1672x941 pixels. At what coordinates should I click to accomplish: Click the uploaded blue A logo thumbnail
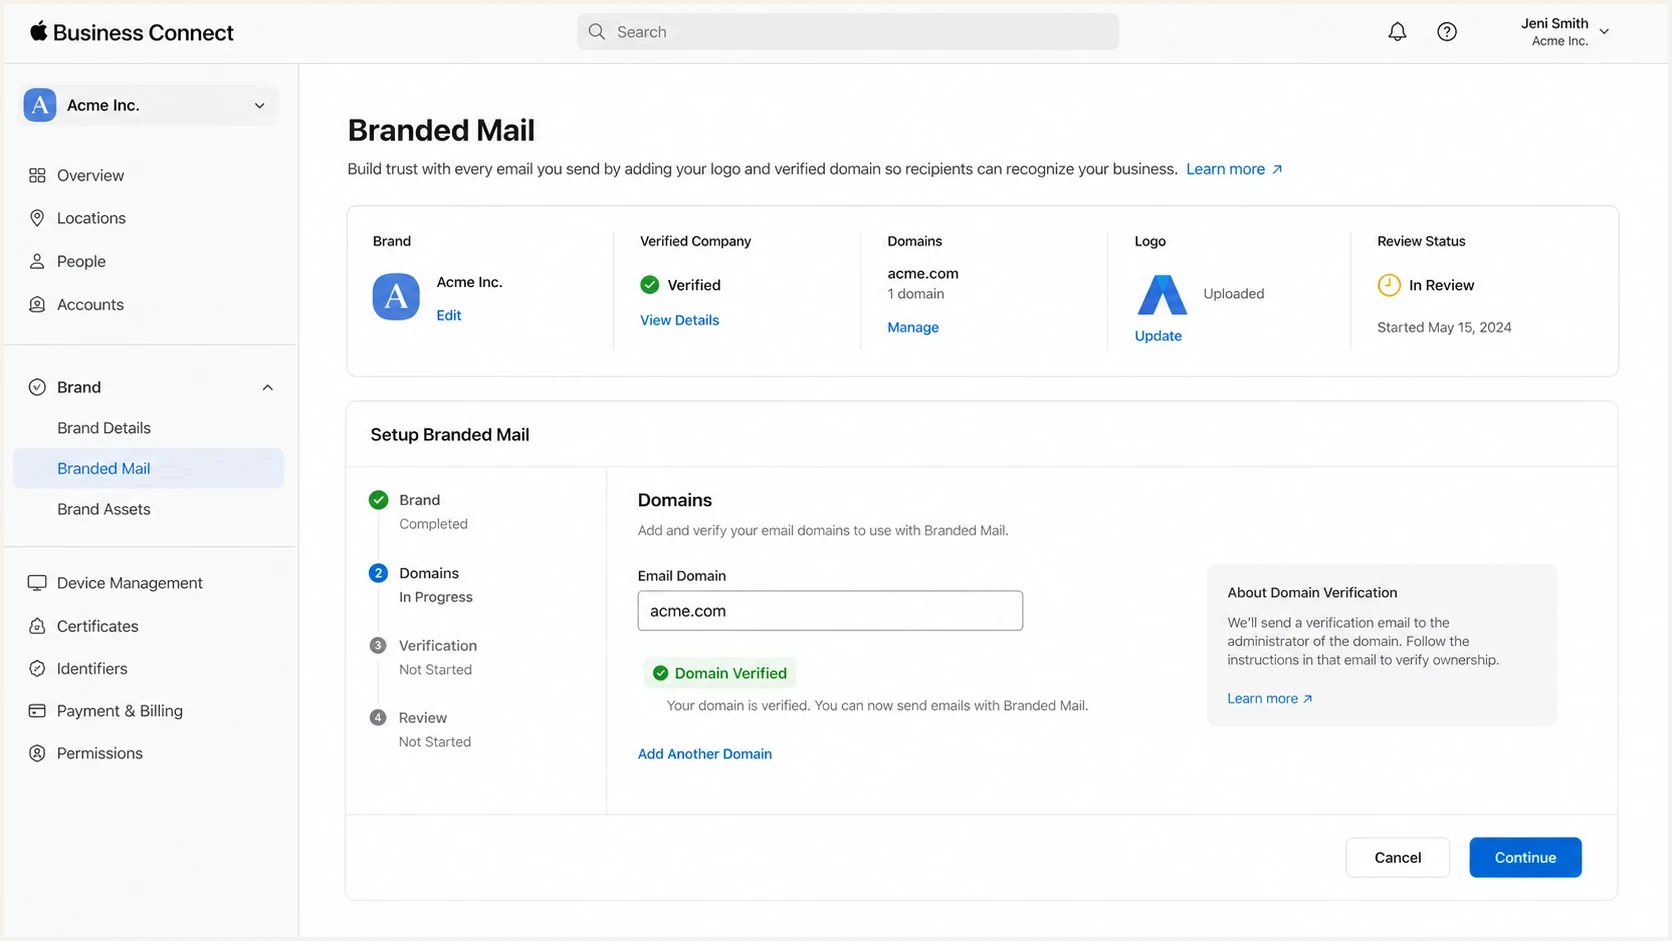(x=1162, y=294)
